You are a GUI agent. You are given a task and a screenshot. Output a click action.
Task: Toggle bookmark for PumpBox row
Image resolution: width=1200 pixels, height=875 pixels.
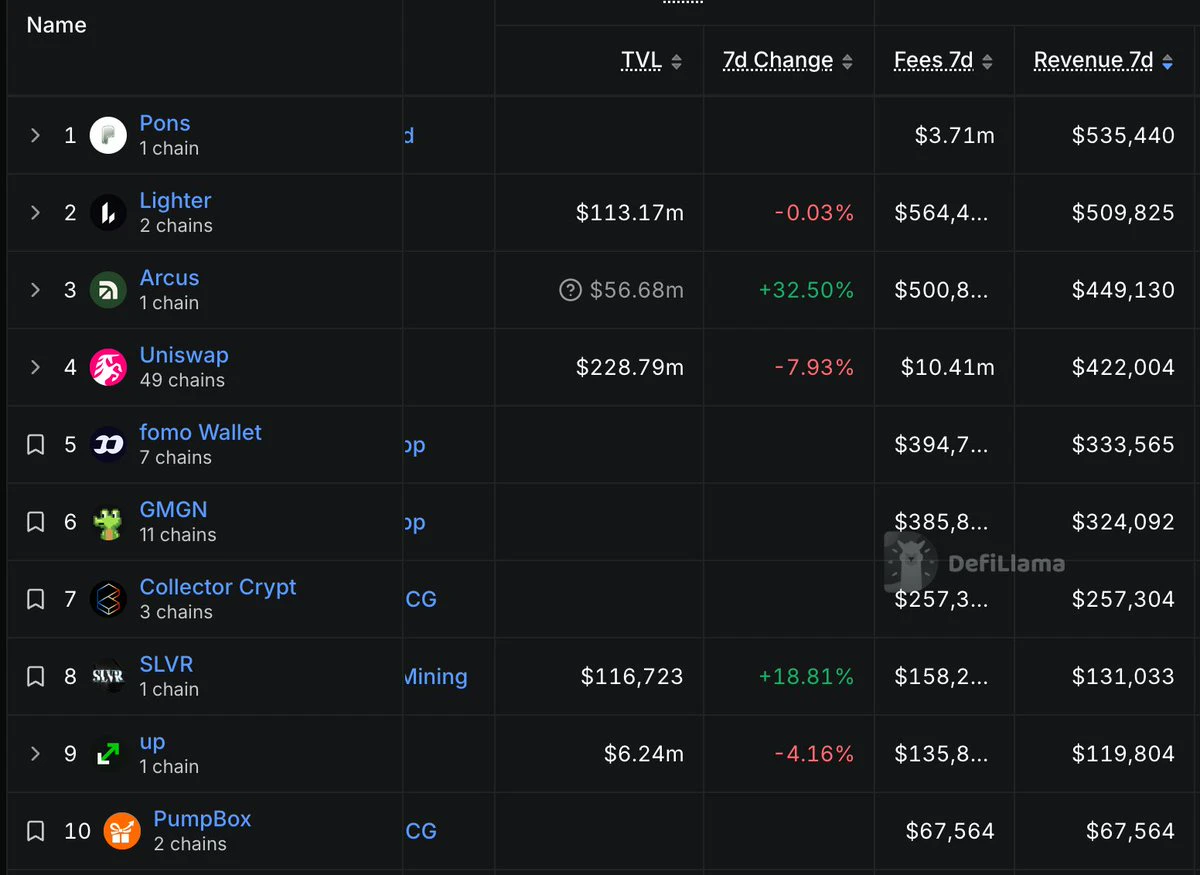coord(35,831)
